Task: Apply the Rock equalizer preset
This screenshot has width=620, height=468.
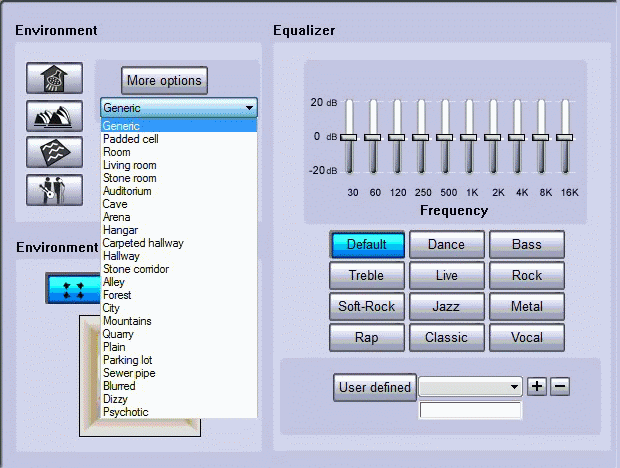Action: pyautogui.click(x=527, y=276)
